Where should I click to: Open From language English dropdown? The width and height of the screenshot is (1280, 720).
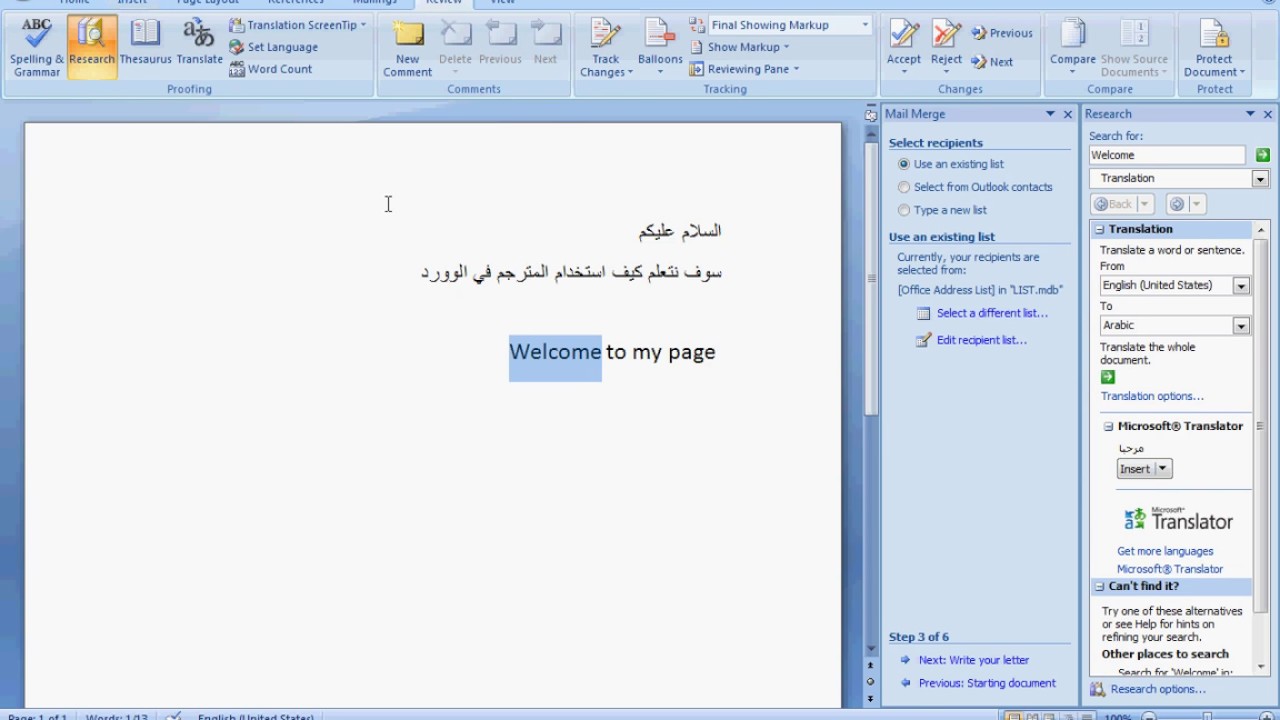1241,286
